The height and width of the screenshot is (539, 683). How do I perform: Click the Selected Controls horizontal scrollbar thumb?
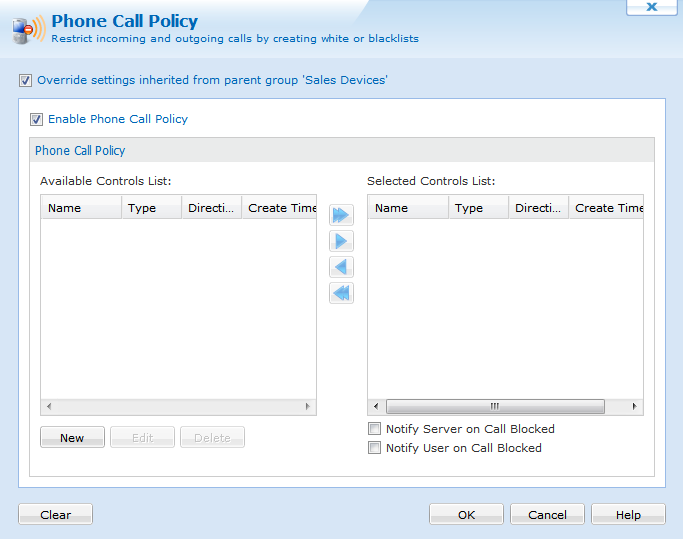(495, 407)
